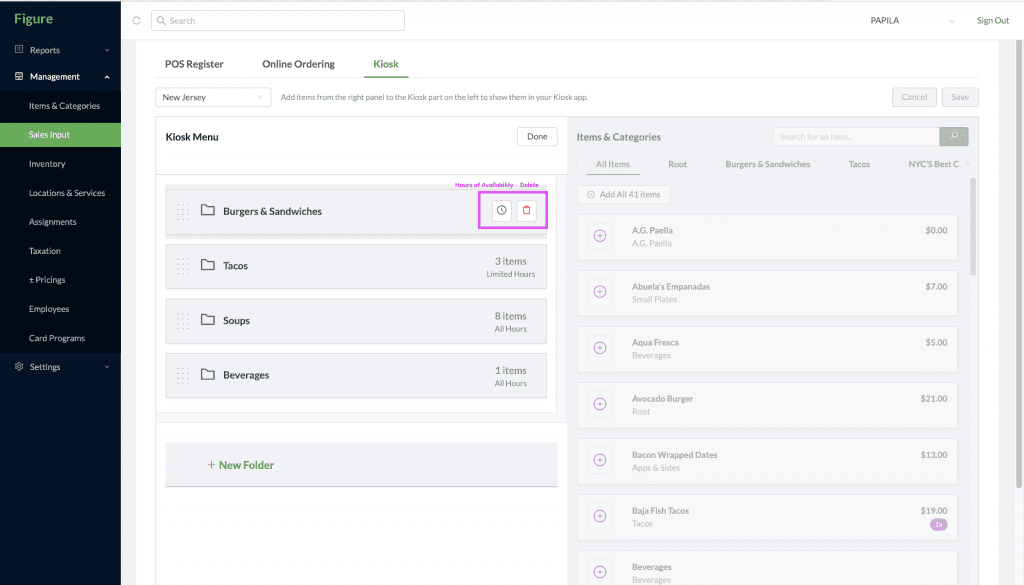Click the Search for an item field
Screen dimensions: 1024x585
pos(856,136)
